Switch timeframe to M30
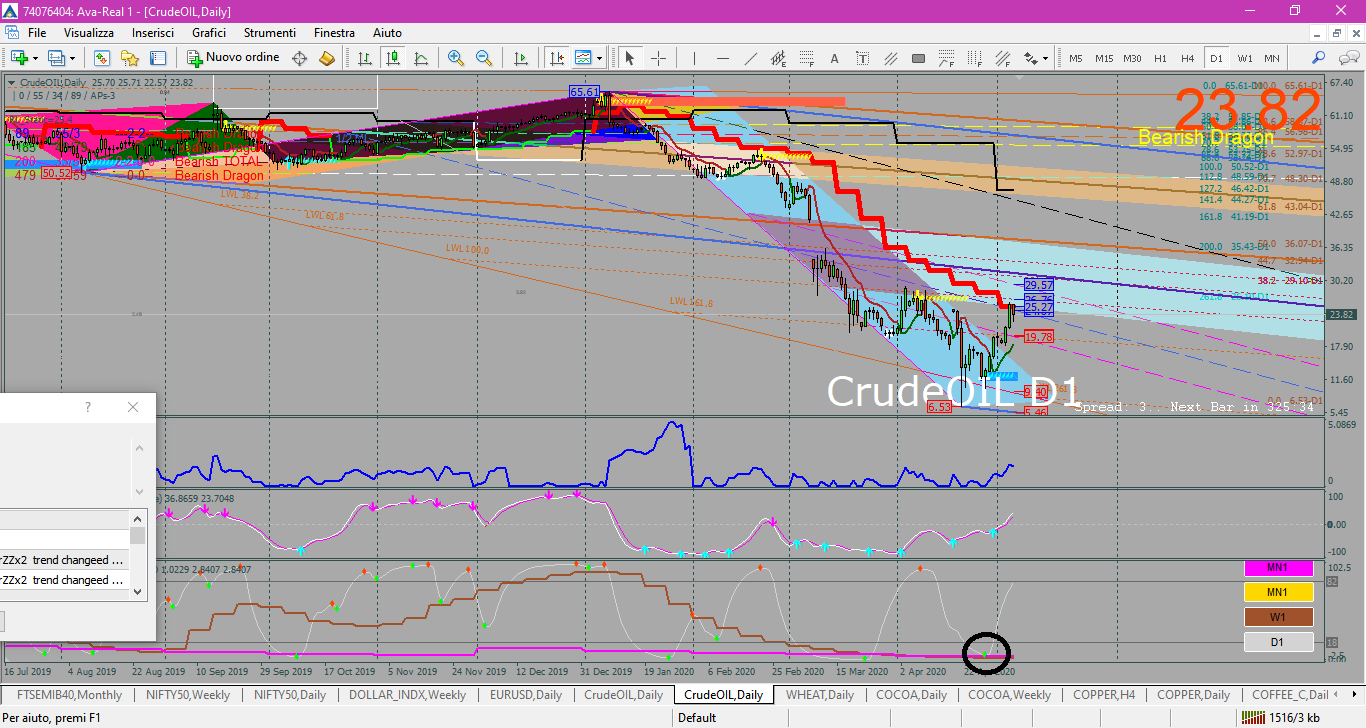Screen dimensions: 1366x728 1132,58
